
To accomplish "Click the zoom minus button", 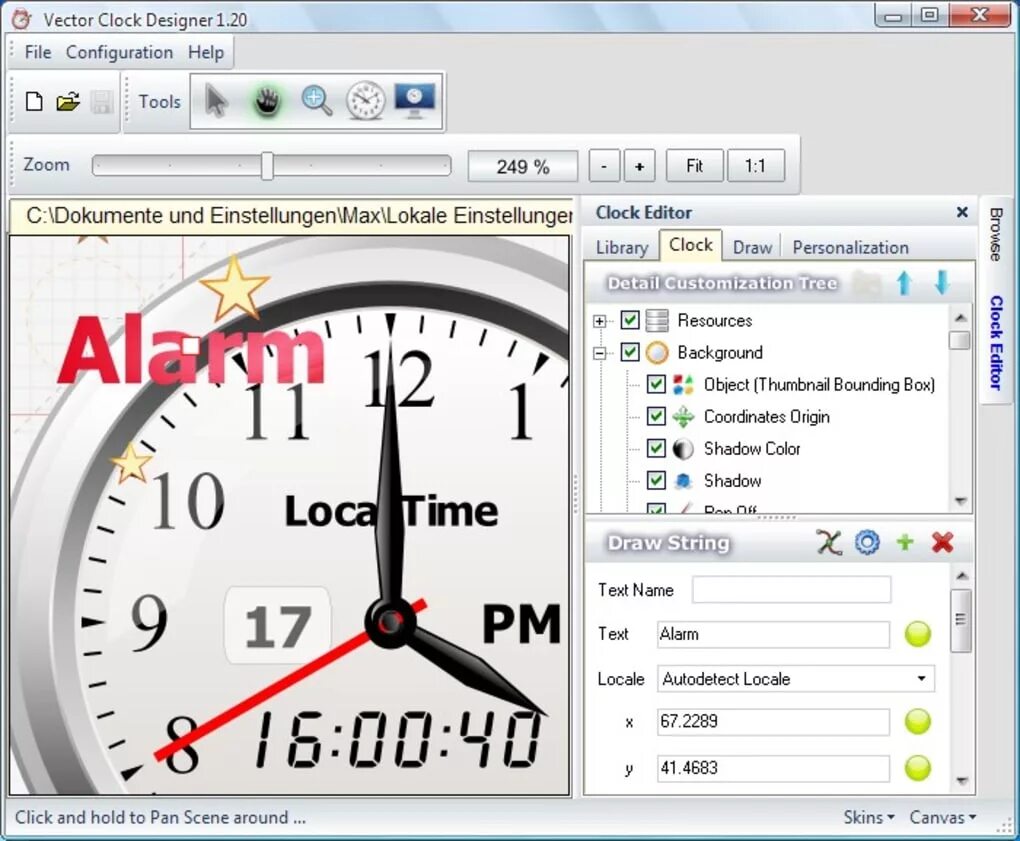I will tap(604, 166).
